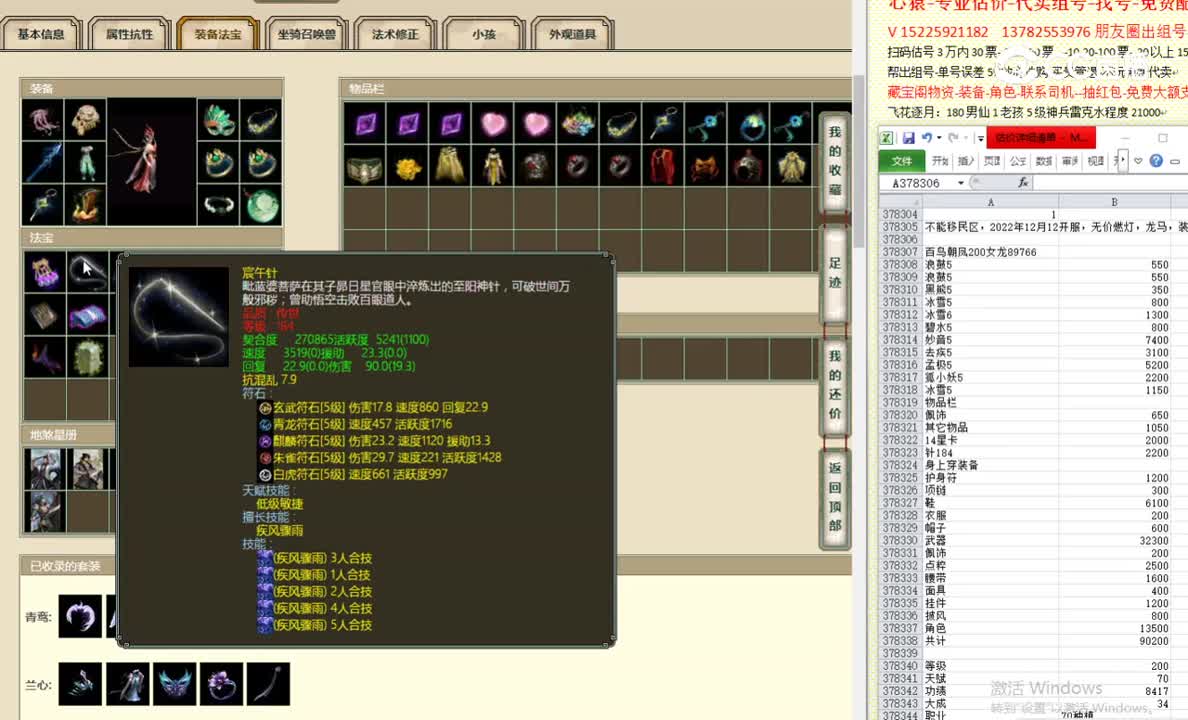View the character portrait in equipment panel

pos(152,162)
